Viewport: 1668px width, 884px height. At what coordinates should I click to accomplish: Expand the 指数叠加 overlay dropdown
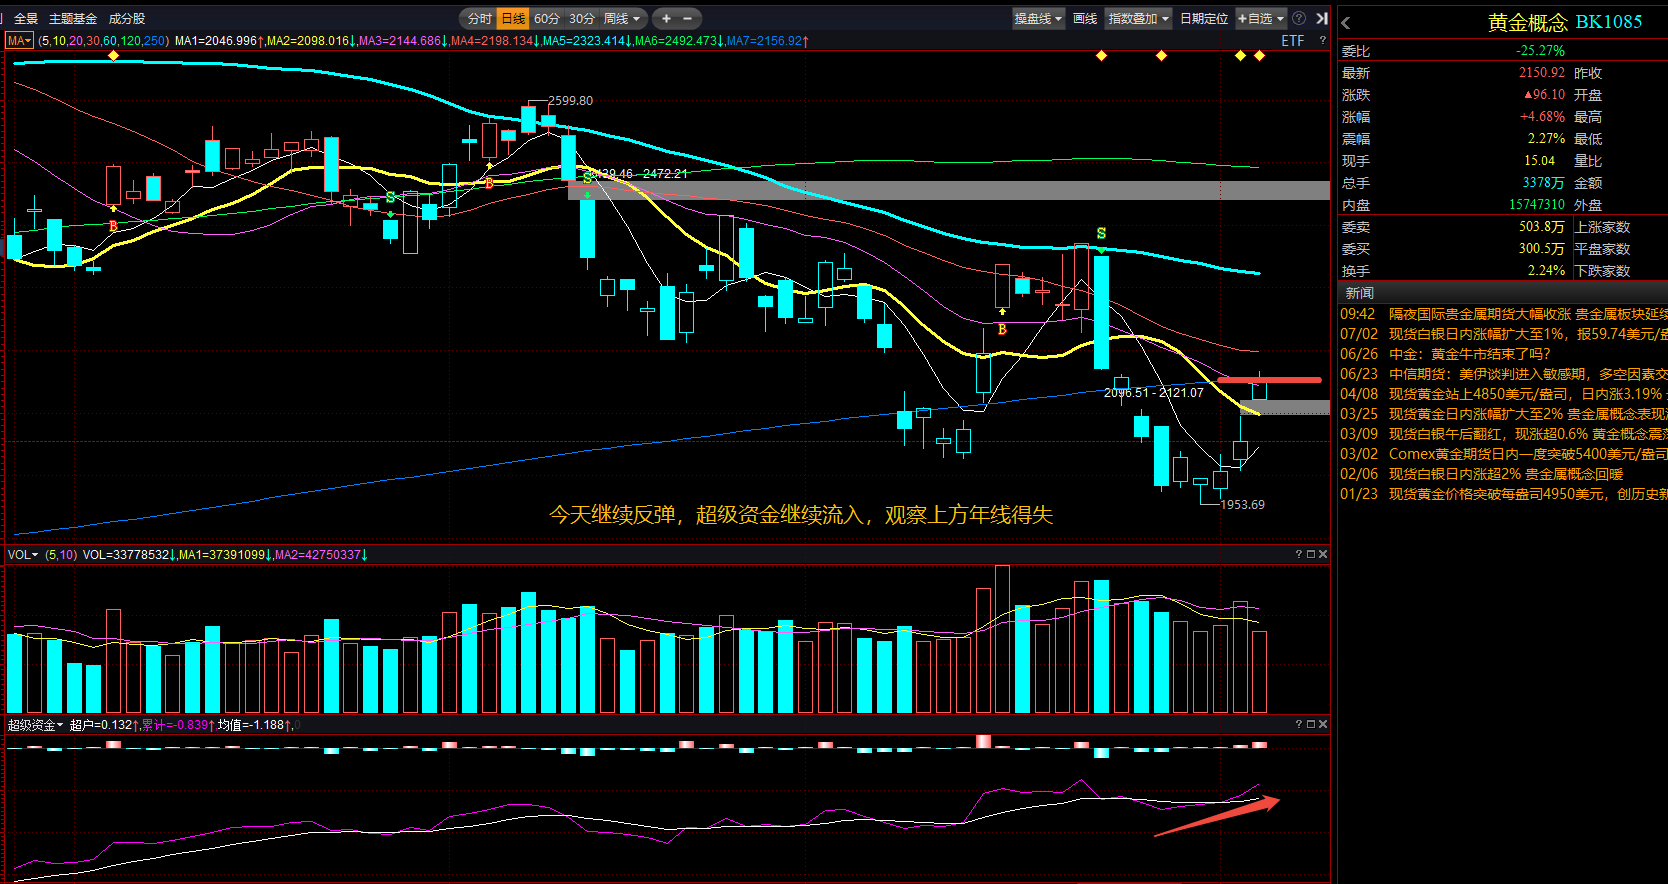(1138, 18)
